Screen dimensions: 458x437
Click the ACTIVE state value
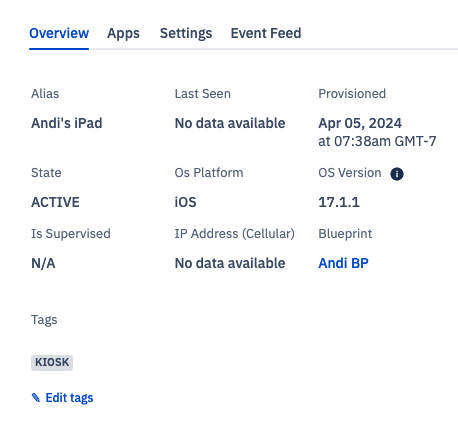55,202
